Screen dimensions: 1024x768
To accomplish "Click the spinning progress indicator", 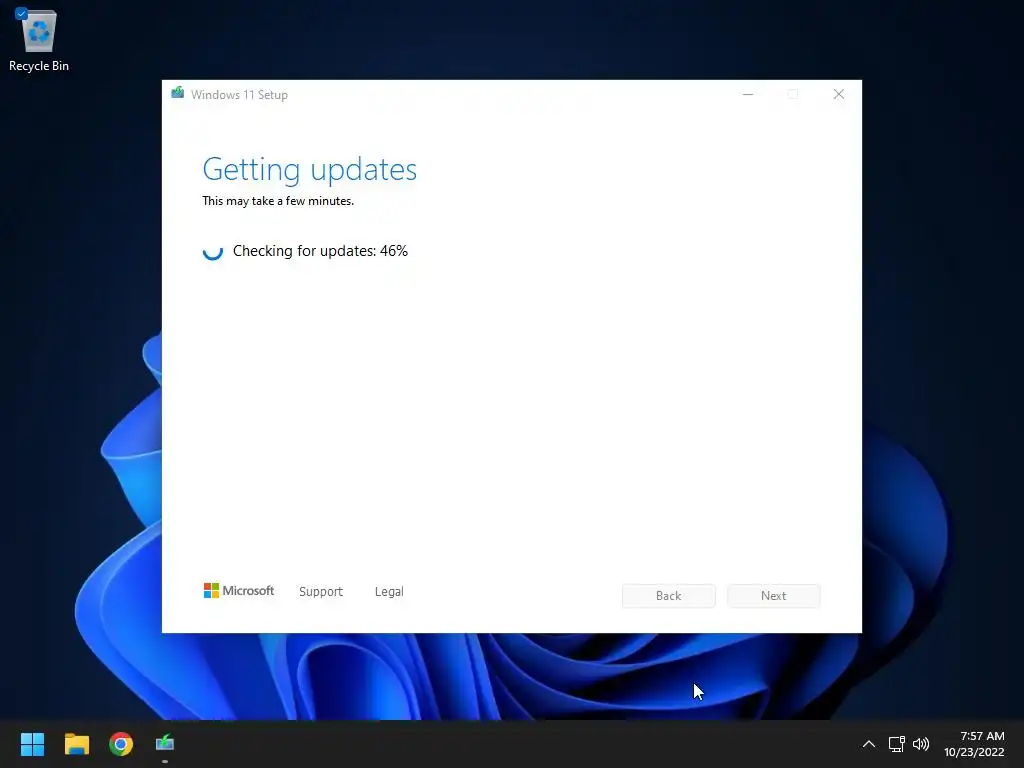I will (x=213, y=251).
